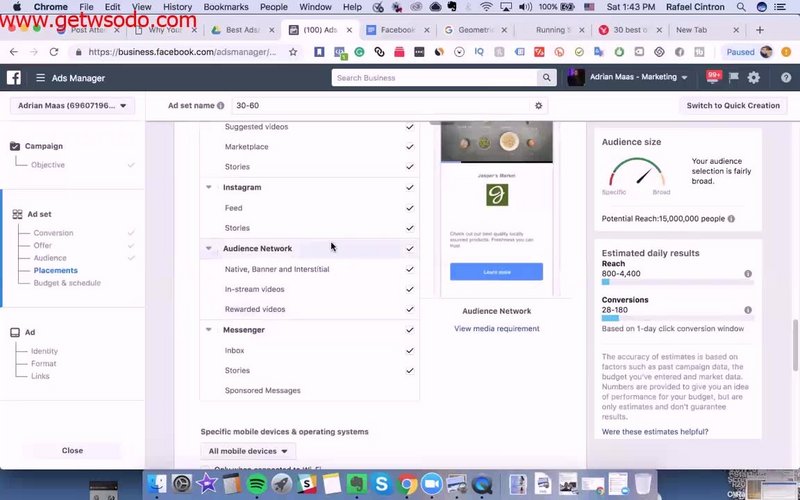Click the Reach estimate info icon
The image size is (800, 500).
pyautogui.click(x=747, y=273)
